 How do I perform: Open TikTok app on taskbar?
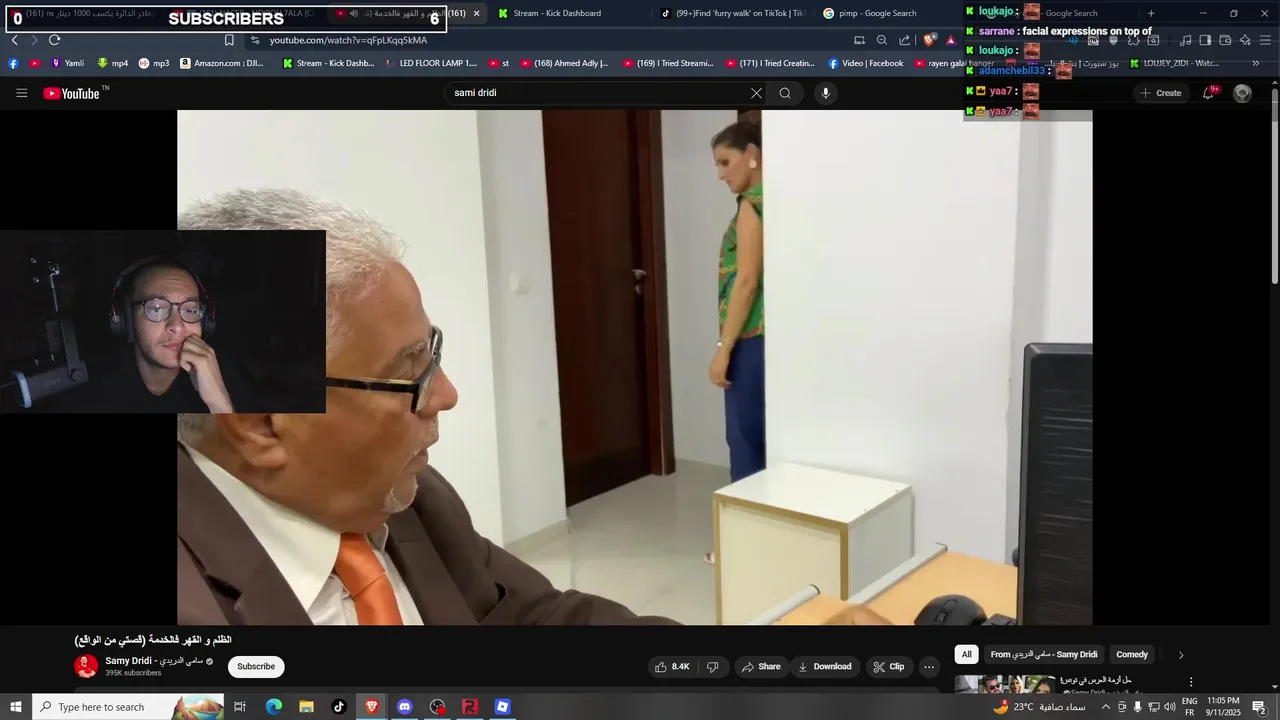(x=339, y=707)
